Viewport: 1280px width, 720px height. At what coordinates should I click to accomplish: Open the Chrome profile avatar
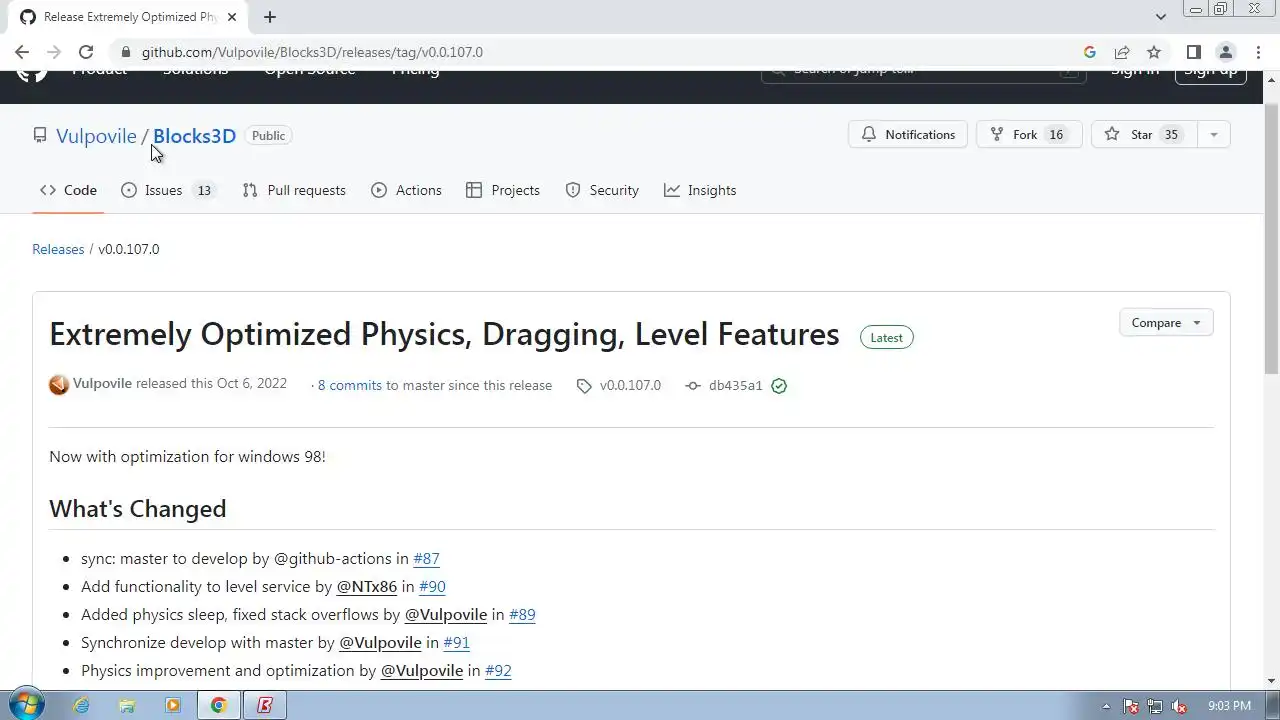(1226, 52)
